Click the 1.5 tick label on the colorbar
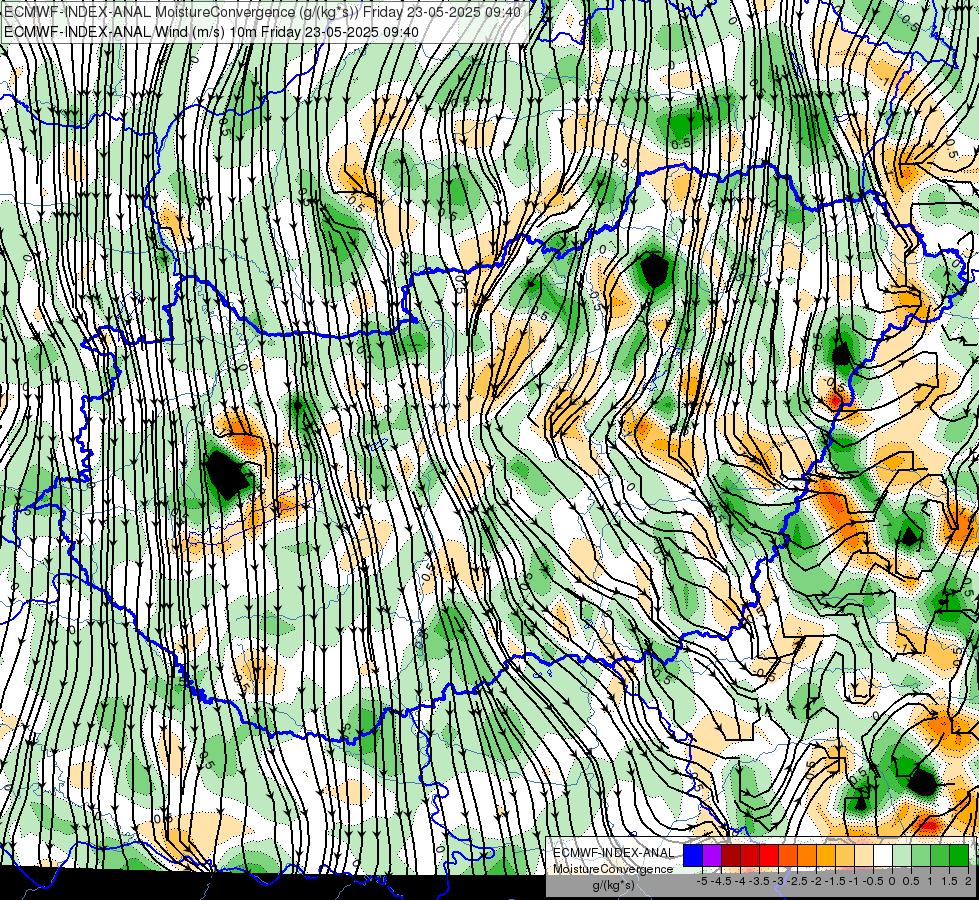This screenshot has width=979, height=900. (x=950, y=881)
